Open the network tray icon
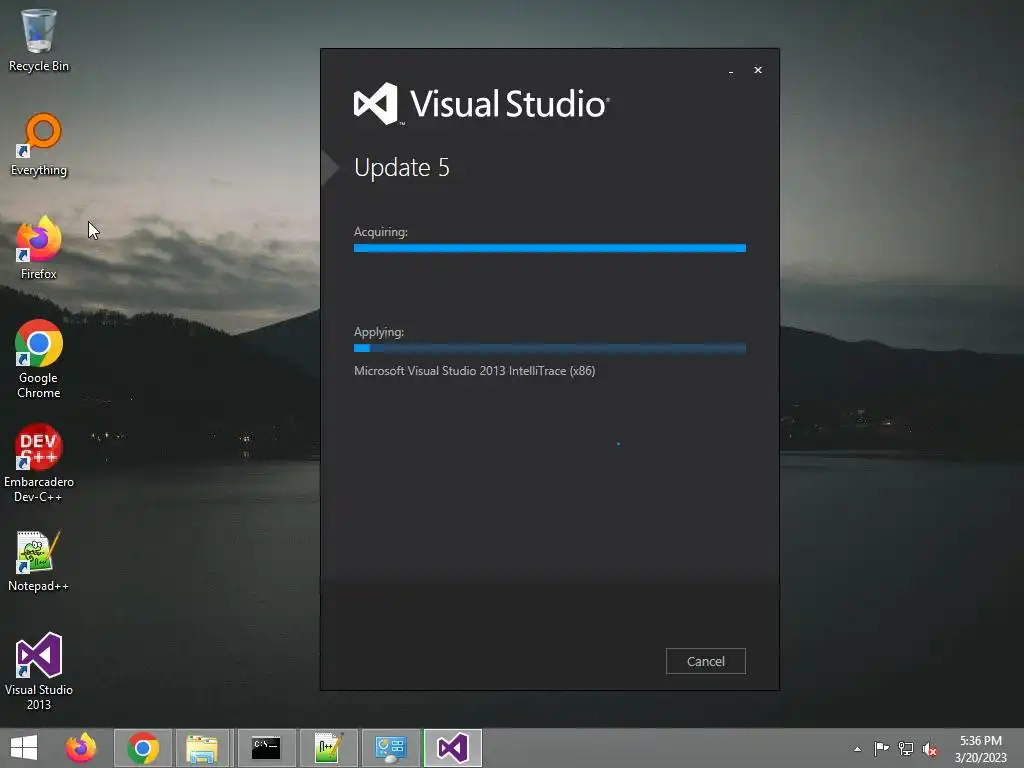The image size is (1024, 768). [x=906, y=748]
